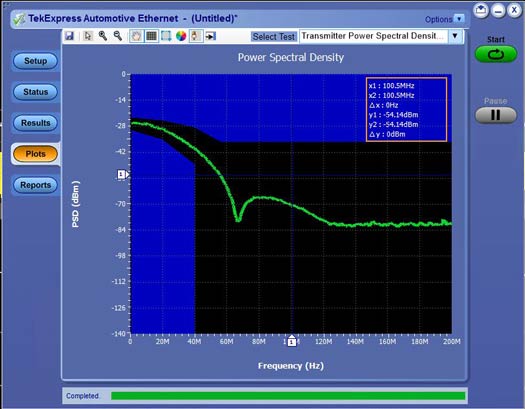Select the pointer cursor tool

88,36
